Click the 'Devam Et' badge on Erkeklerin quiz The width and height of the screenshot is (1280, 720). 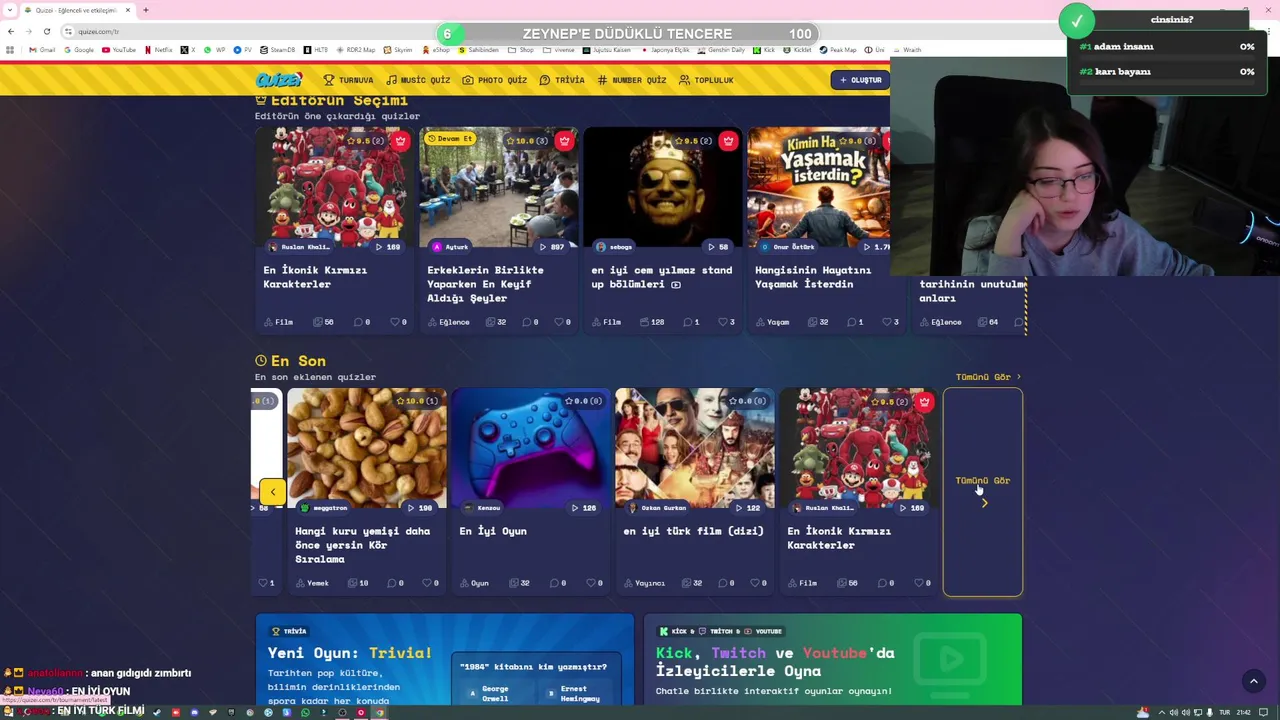(x=448, y=138)
